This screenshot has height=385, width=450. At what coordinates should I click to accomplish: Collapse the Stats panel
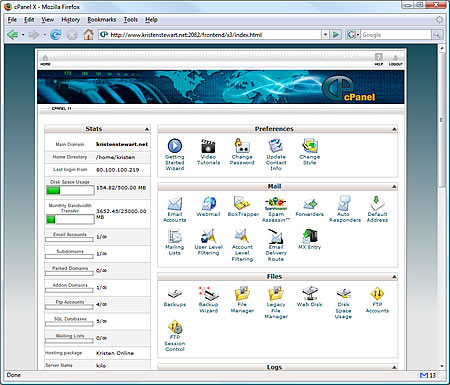click(147, 129)
